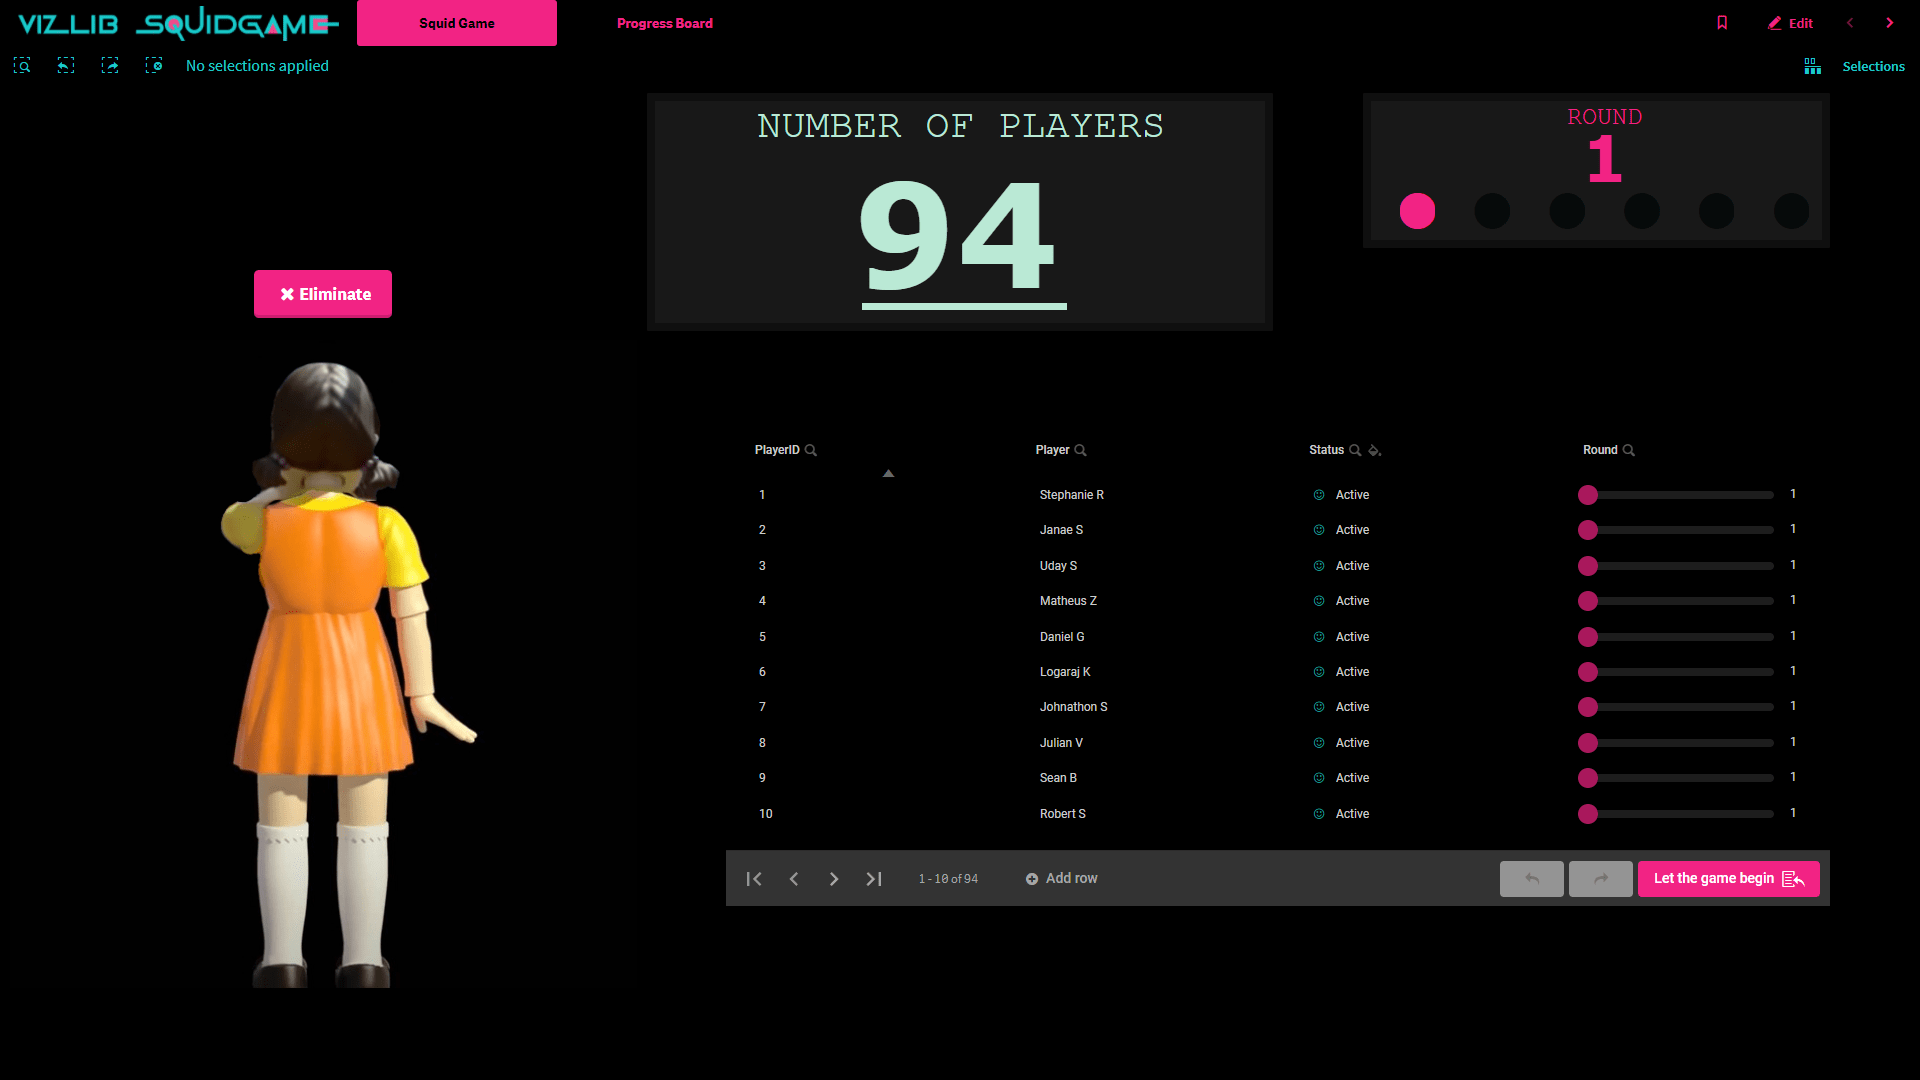Search the Status column
1920x1080 pixels.
pyautogui.click(x=1355, y=450)
